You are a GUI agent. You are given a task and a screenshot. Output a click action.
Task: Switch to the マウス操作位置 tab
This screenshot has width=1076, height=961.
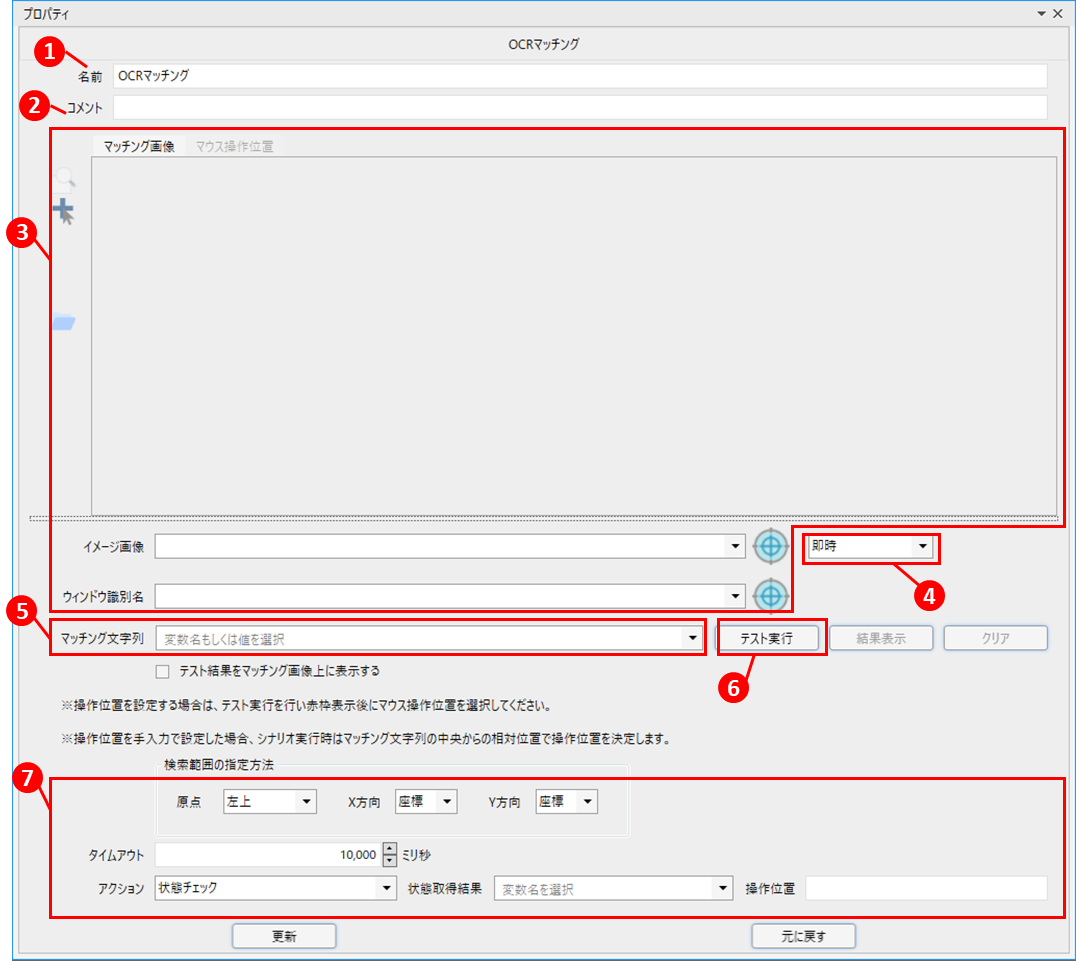click(x=234, y=144)
